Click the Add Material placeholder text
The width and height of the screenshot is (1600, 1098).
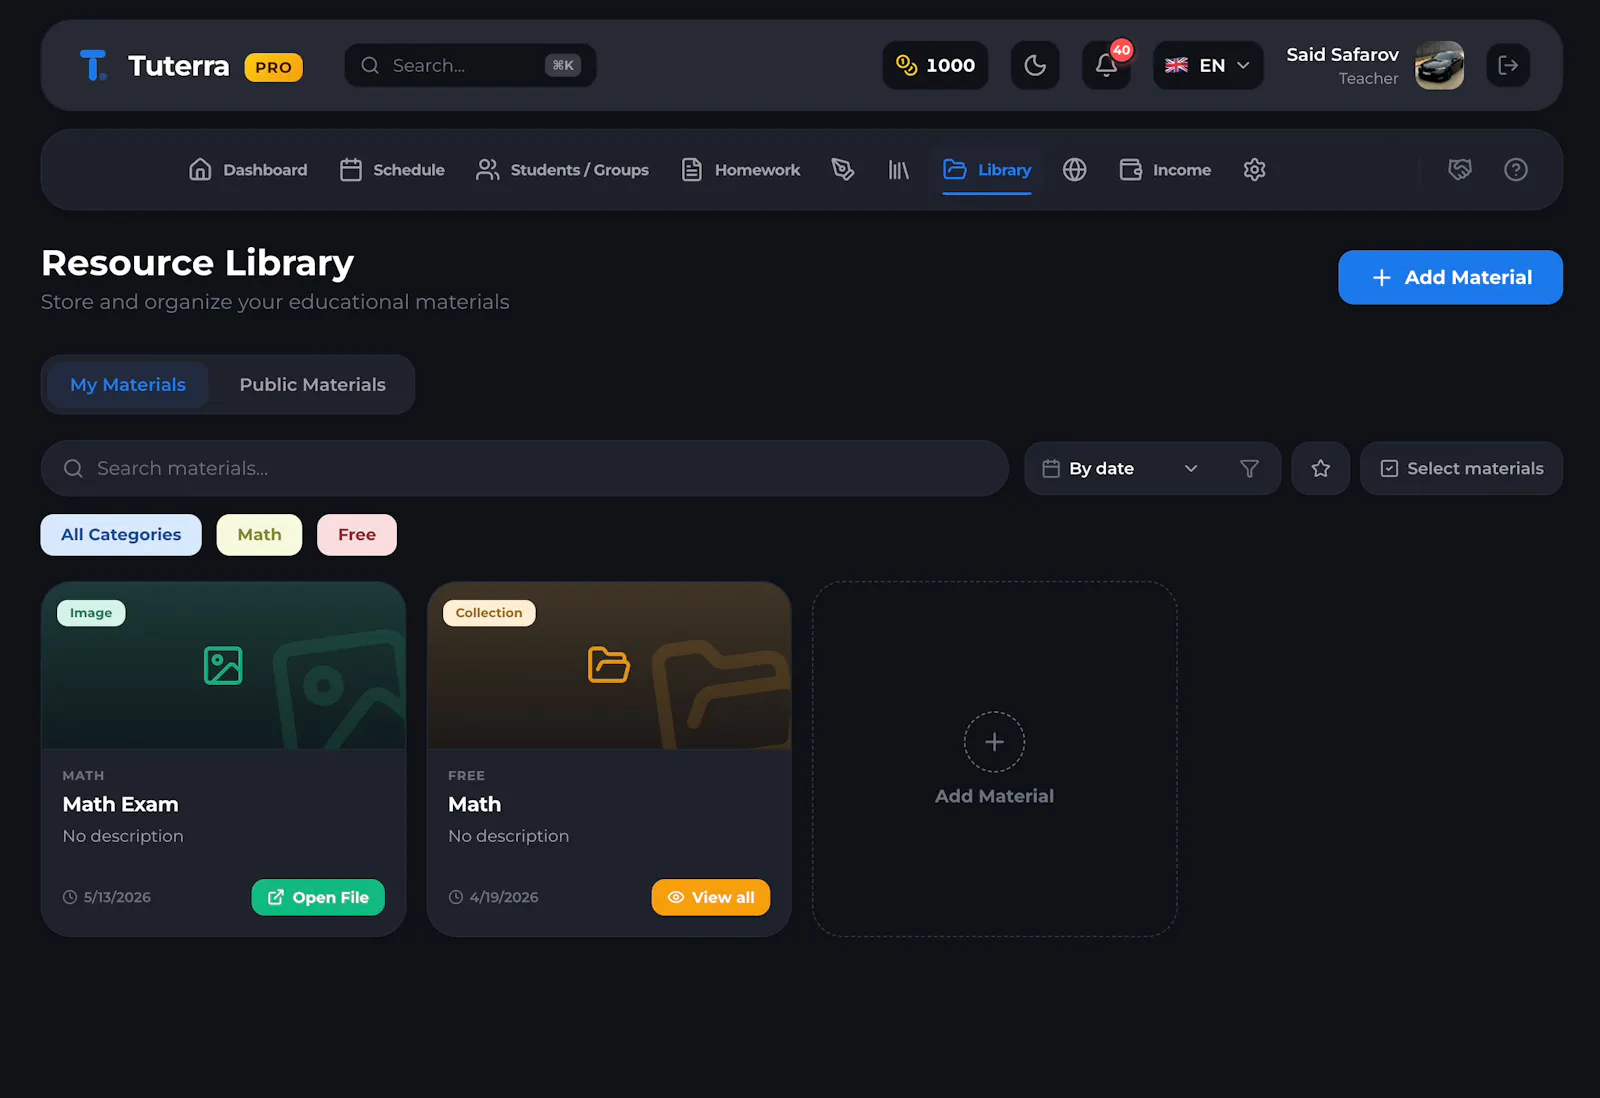[994, 796]
